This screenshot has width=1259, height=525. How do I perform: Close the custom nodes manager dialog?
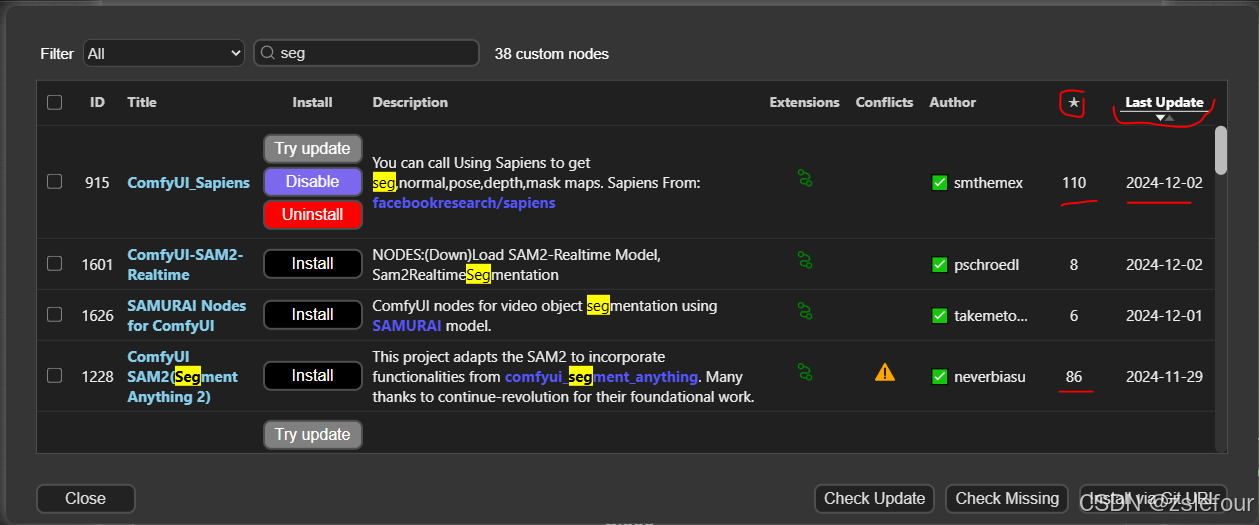(x=86, y=498)
